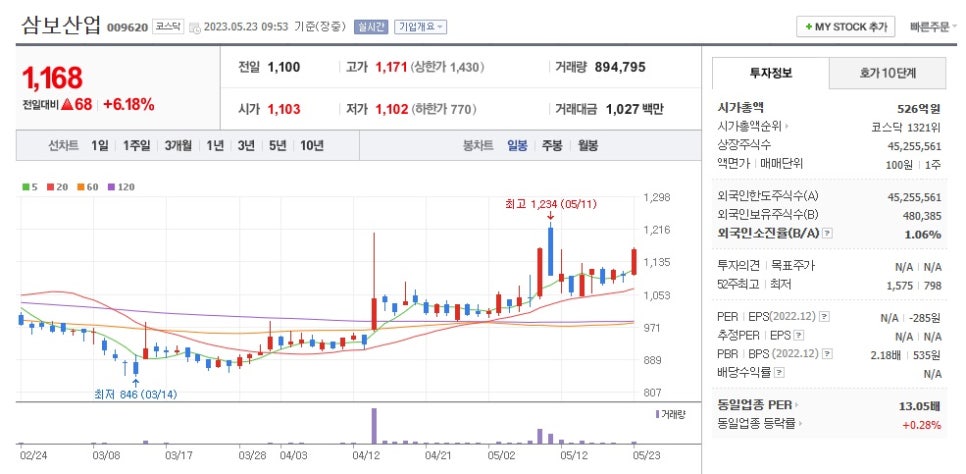The image size is (966, 474).
Task: Click the 고가 value 1,171
Action: point(391,67)
